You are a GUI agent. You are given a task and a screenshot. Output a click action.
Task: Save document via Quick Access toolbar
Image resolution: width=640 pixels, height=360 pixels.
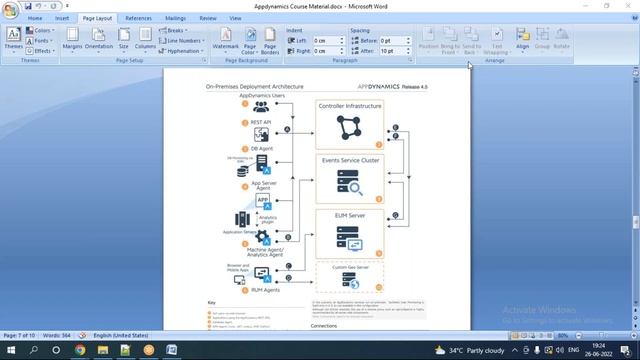28,6
